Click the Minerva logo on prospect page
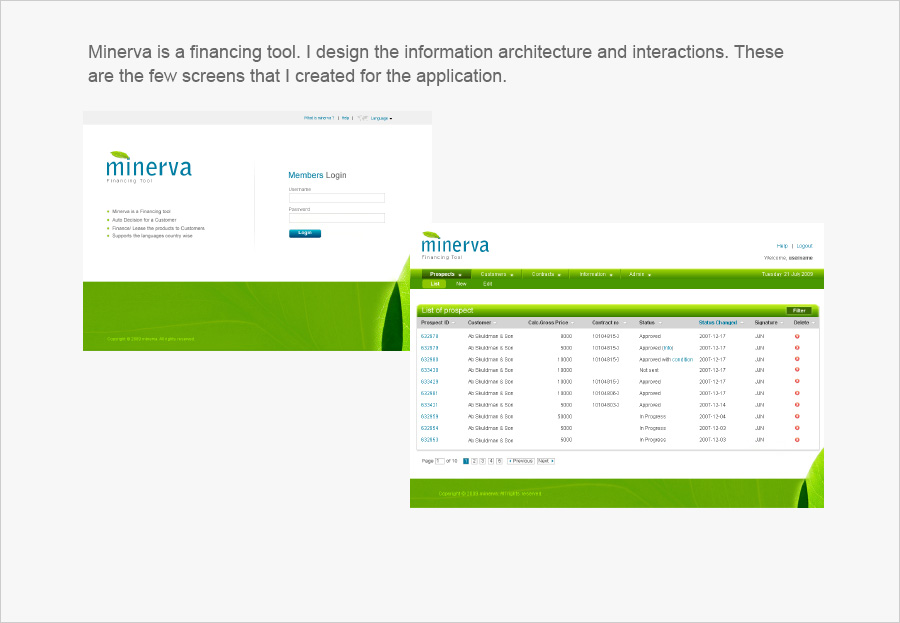 pos(455,245)
